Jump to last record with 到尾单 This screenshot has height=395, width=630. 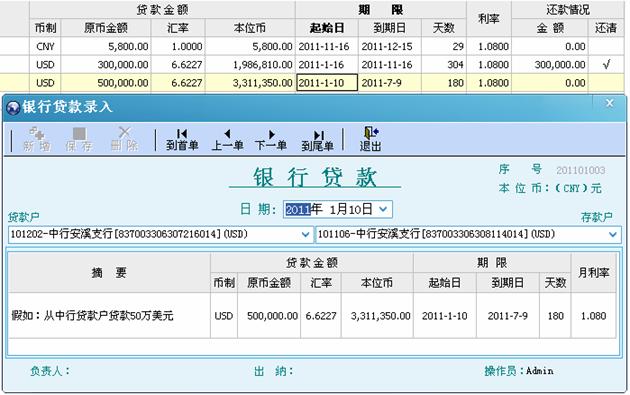318,139
